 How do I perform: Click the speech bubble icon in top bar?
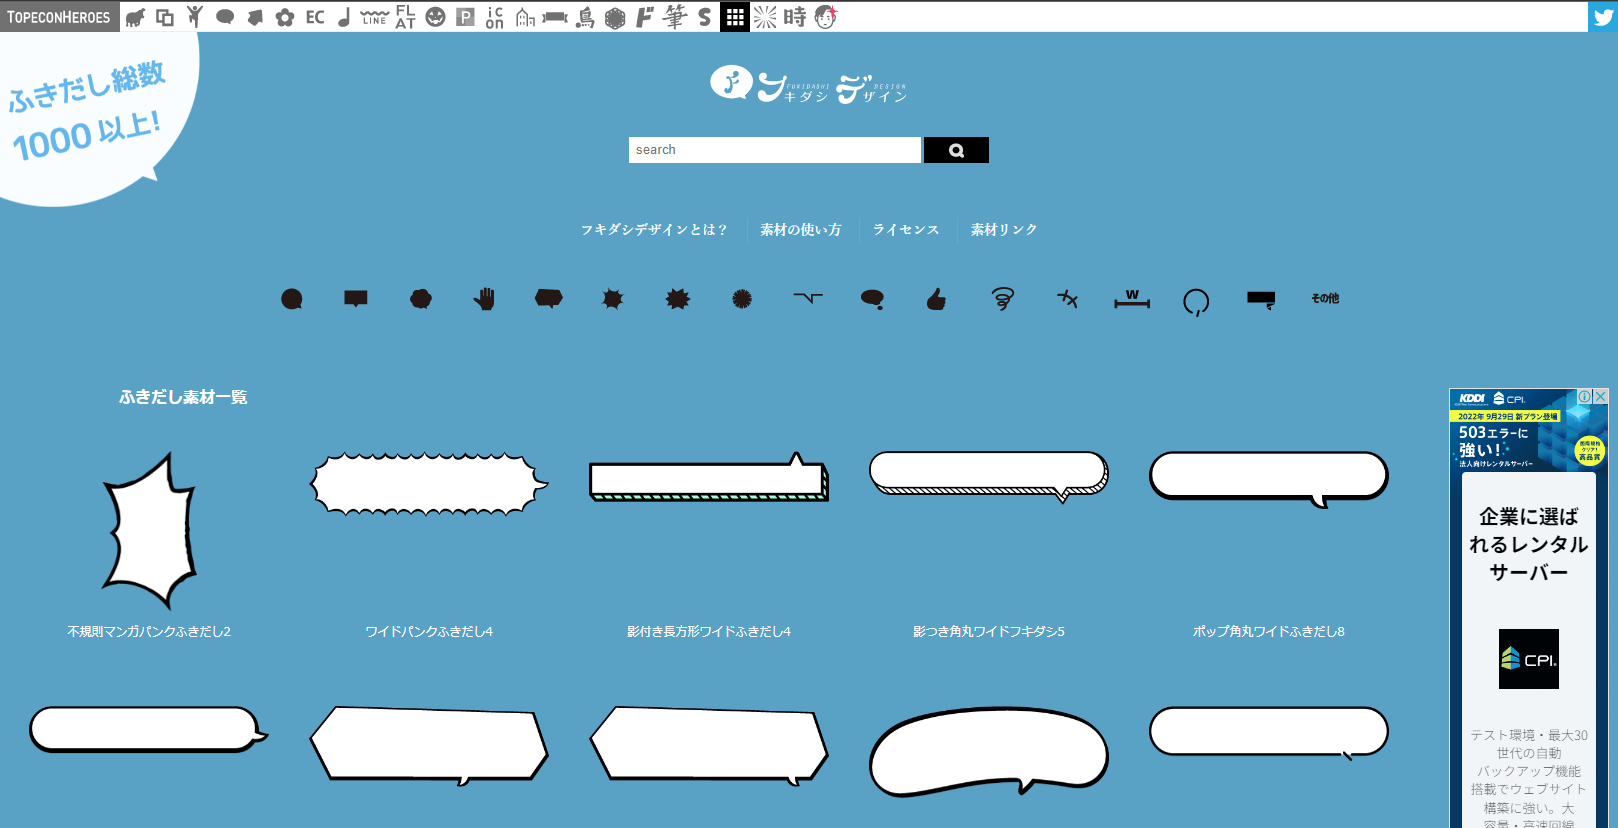[225, 17]
